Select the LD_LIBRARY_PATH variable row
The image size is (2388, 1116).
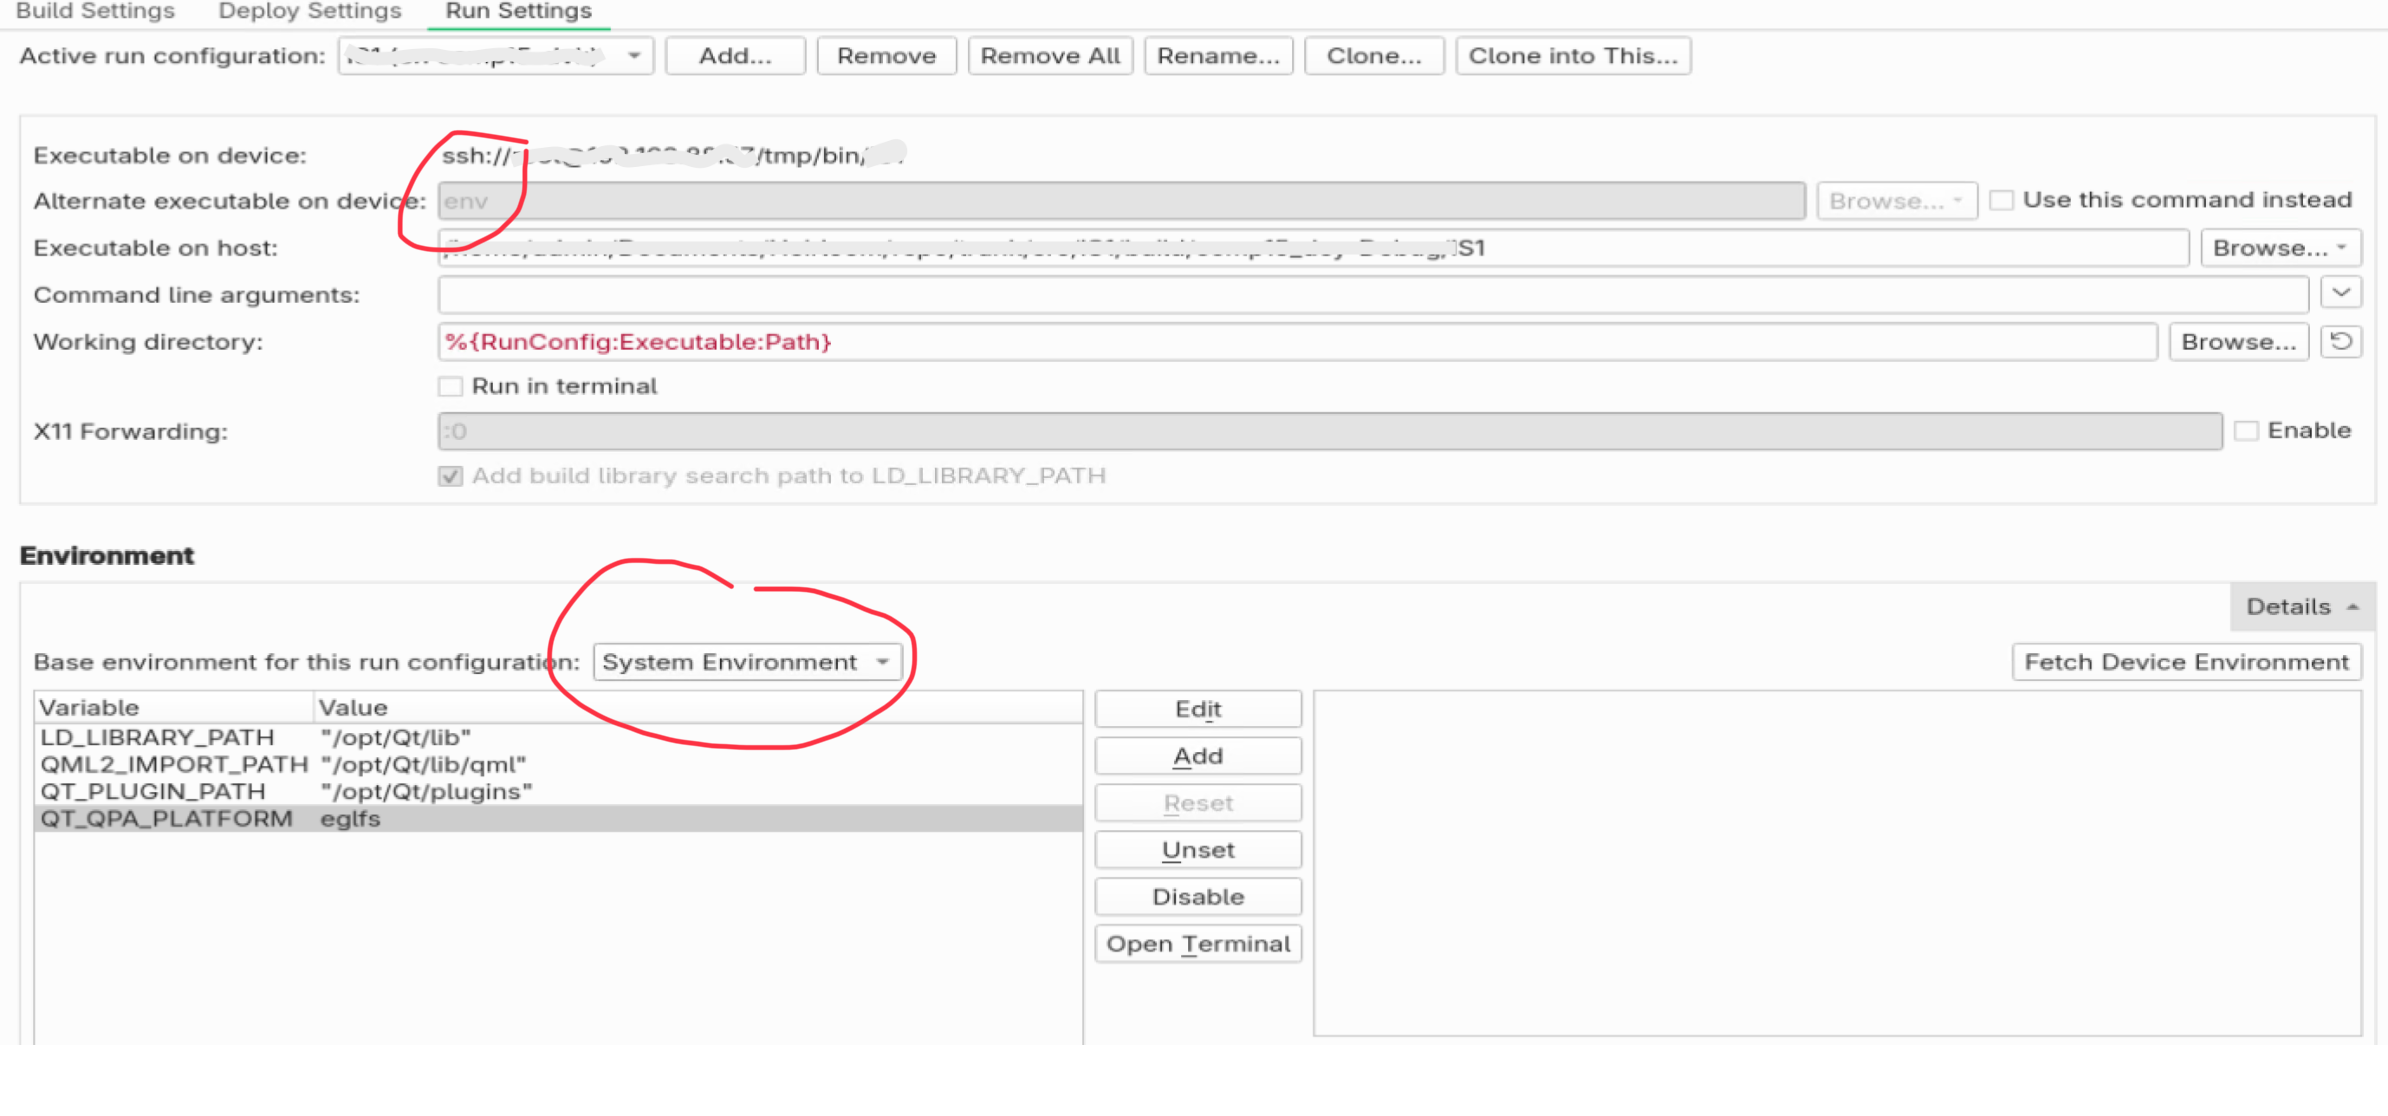click(x=157, y=738)
